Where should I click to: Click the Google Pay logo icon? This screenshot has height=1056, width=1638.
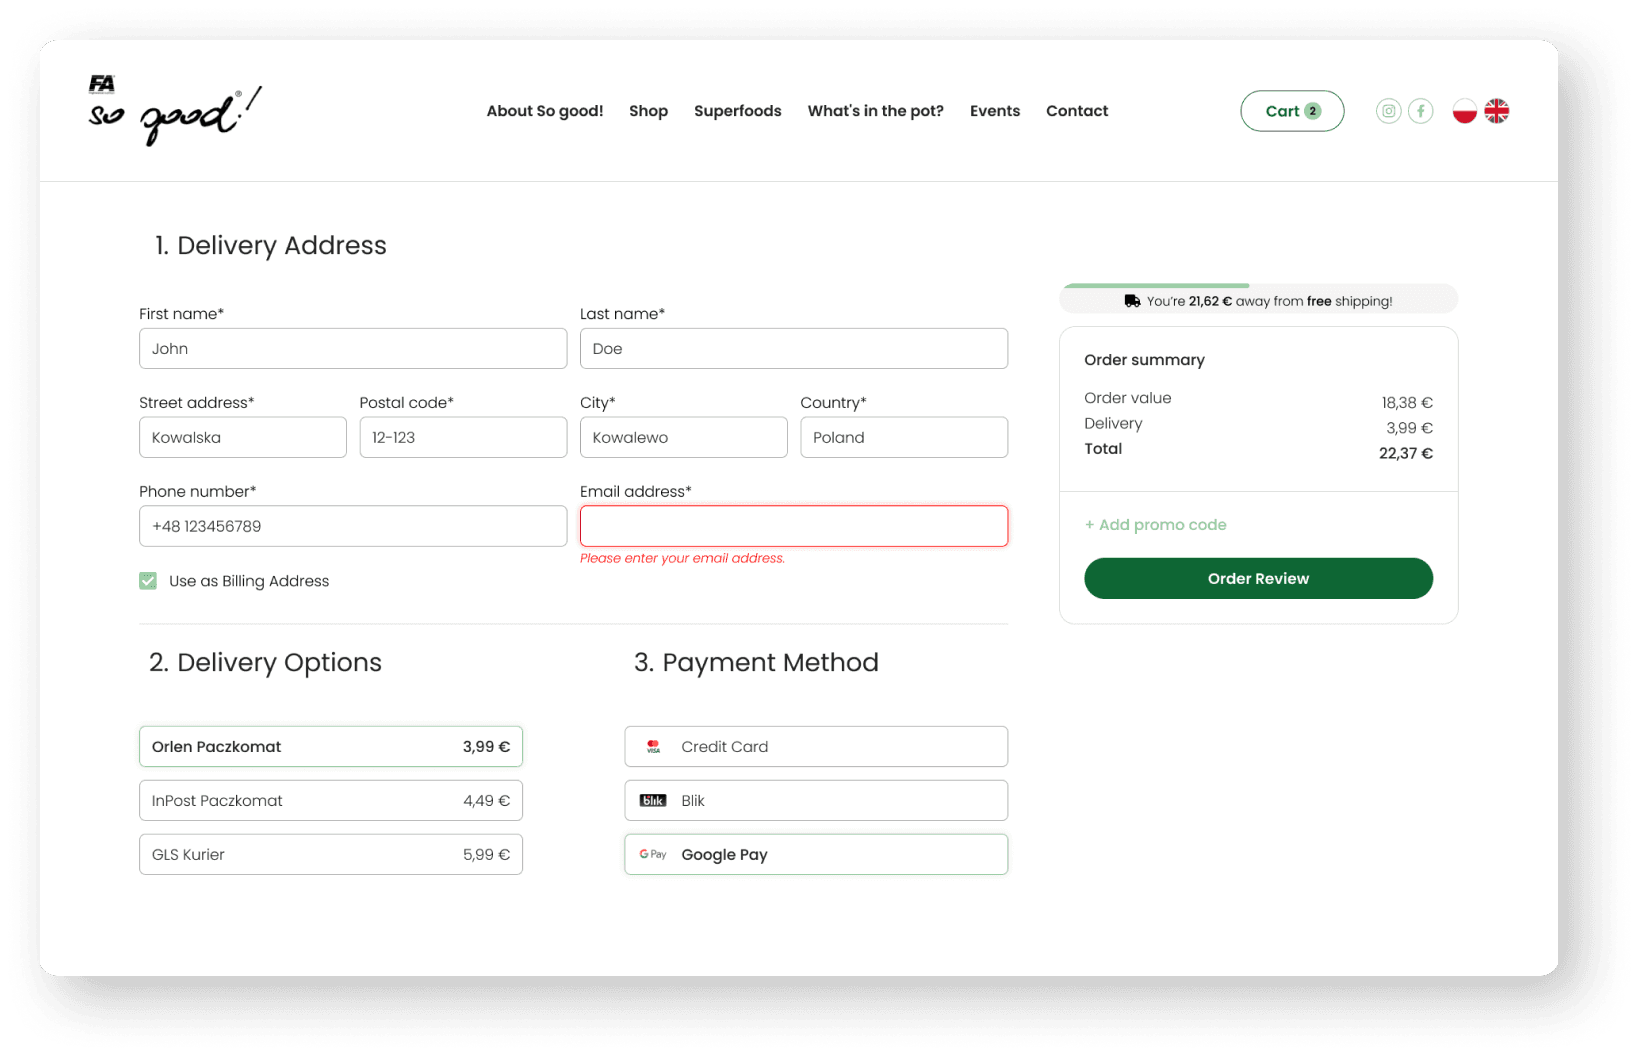click(653, 855)
